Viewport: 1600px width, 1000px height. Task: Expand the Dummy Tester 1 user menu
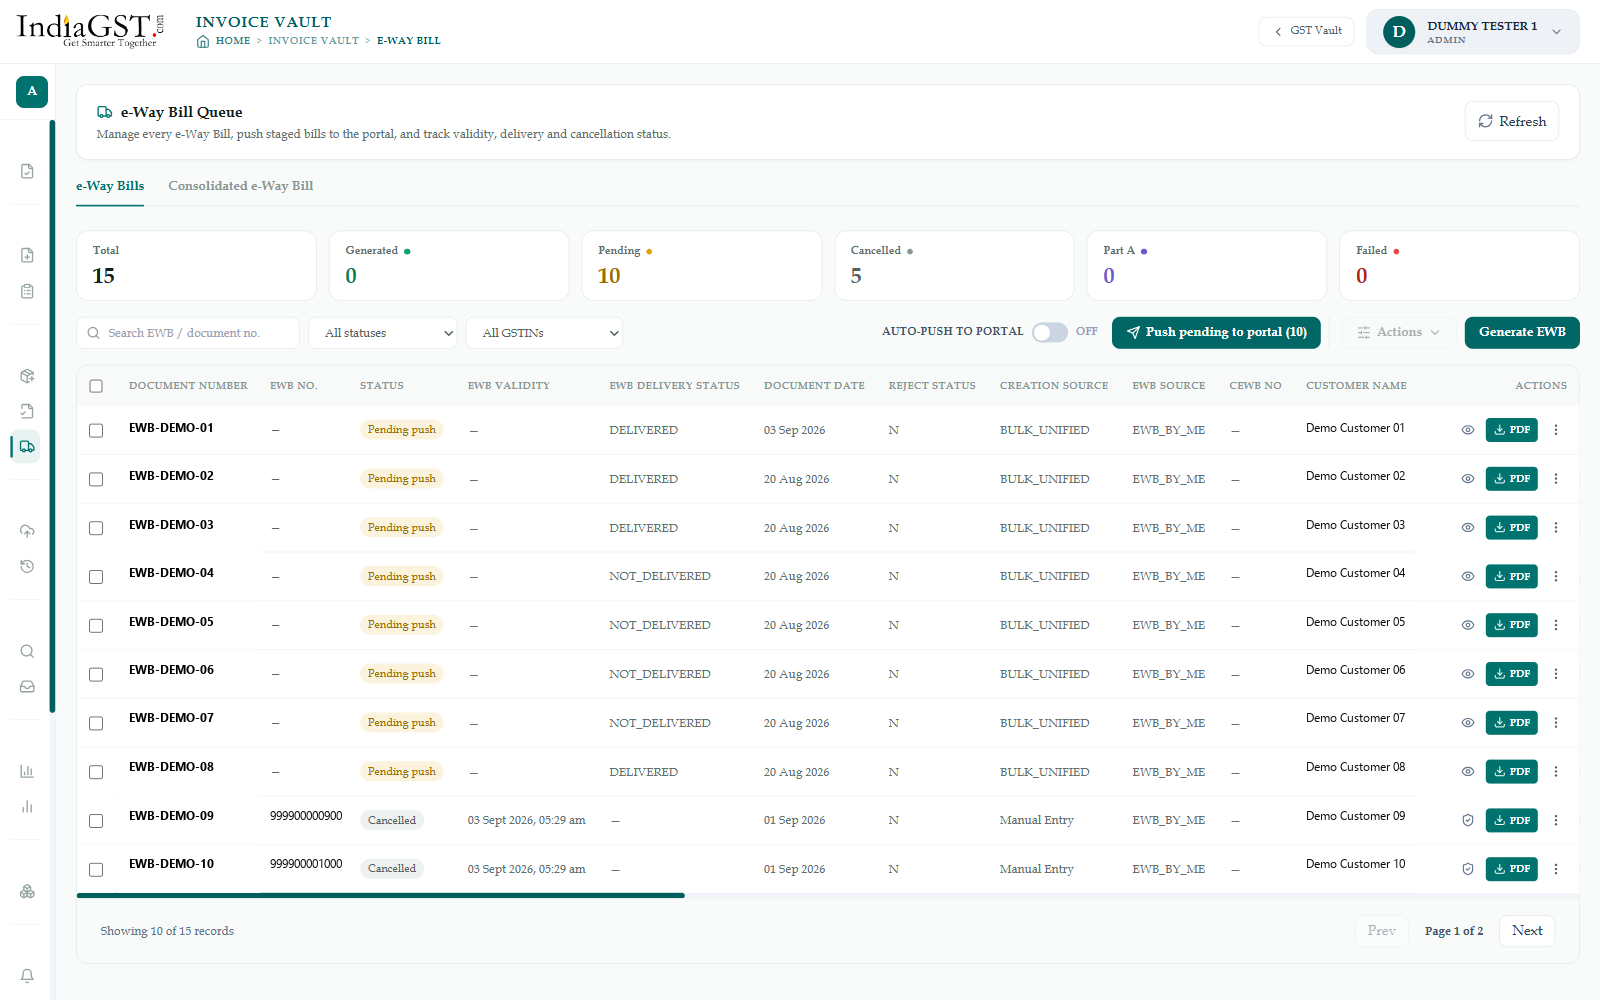pyautogui.click(x=1472, y=32)
